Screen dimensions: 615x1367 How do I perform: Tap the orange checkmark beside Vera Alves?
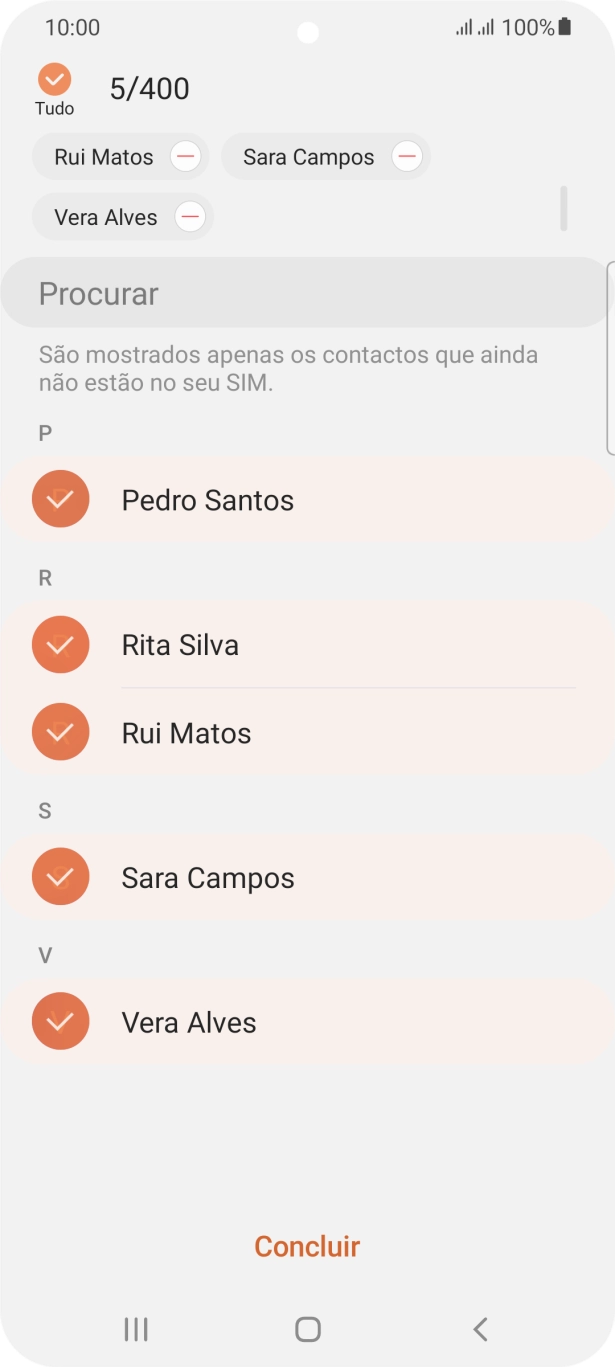tap(60, 1021)
